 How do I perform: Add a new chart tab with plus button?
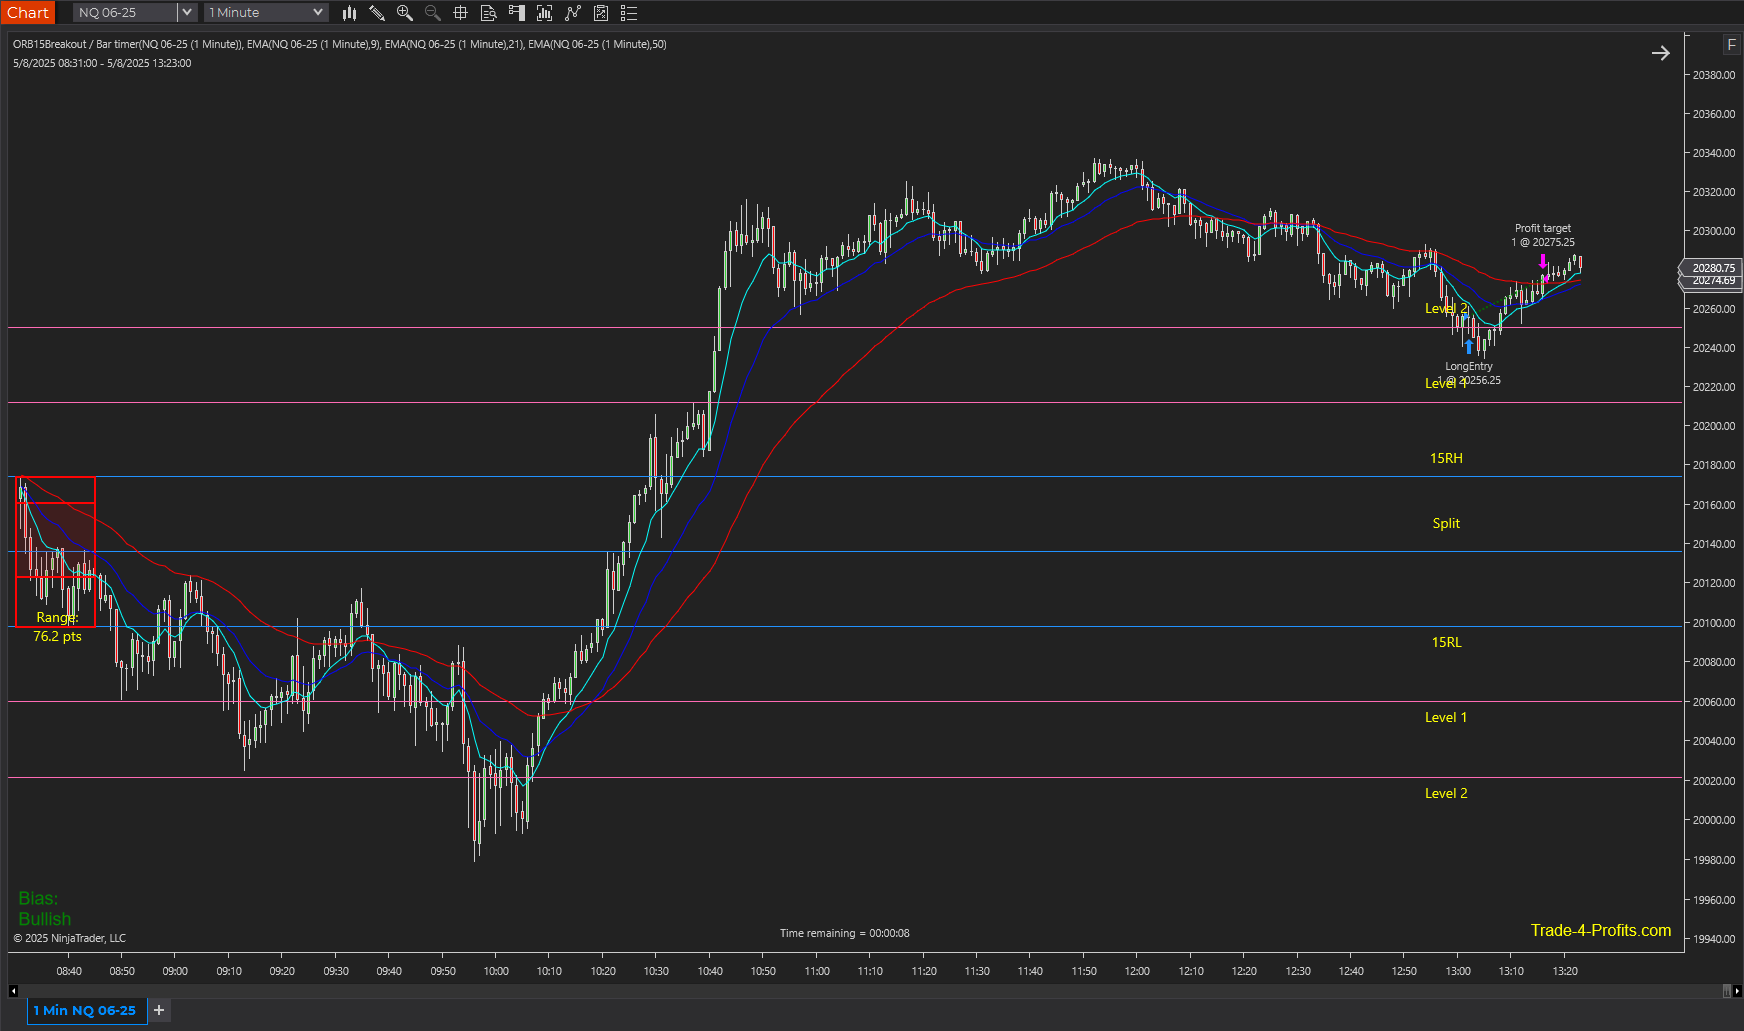click(x=159, y=1010)
